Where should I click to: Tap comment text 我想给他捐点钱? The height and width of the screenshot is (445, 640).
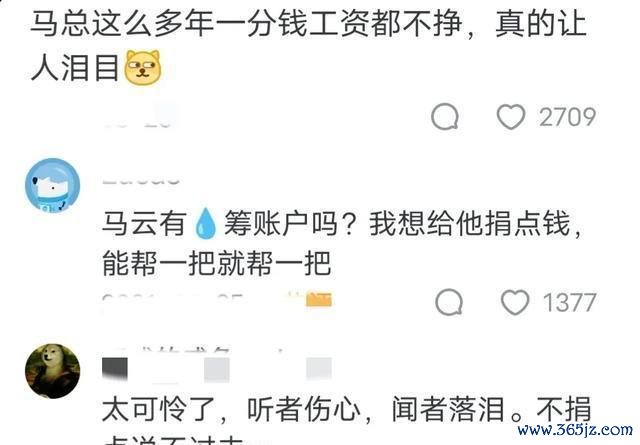pos(469,223)
